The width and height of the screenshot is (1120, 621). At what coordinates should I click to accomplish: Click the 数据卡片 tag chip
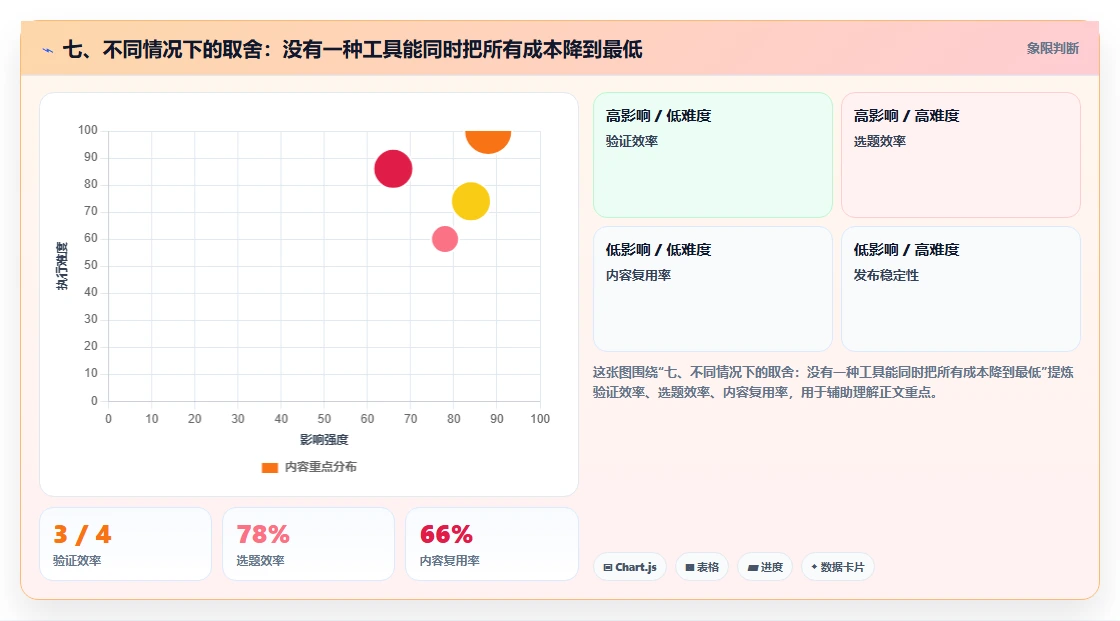click(x=838, y=567)
